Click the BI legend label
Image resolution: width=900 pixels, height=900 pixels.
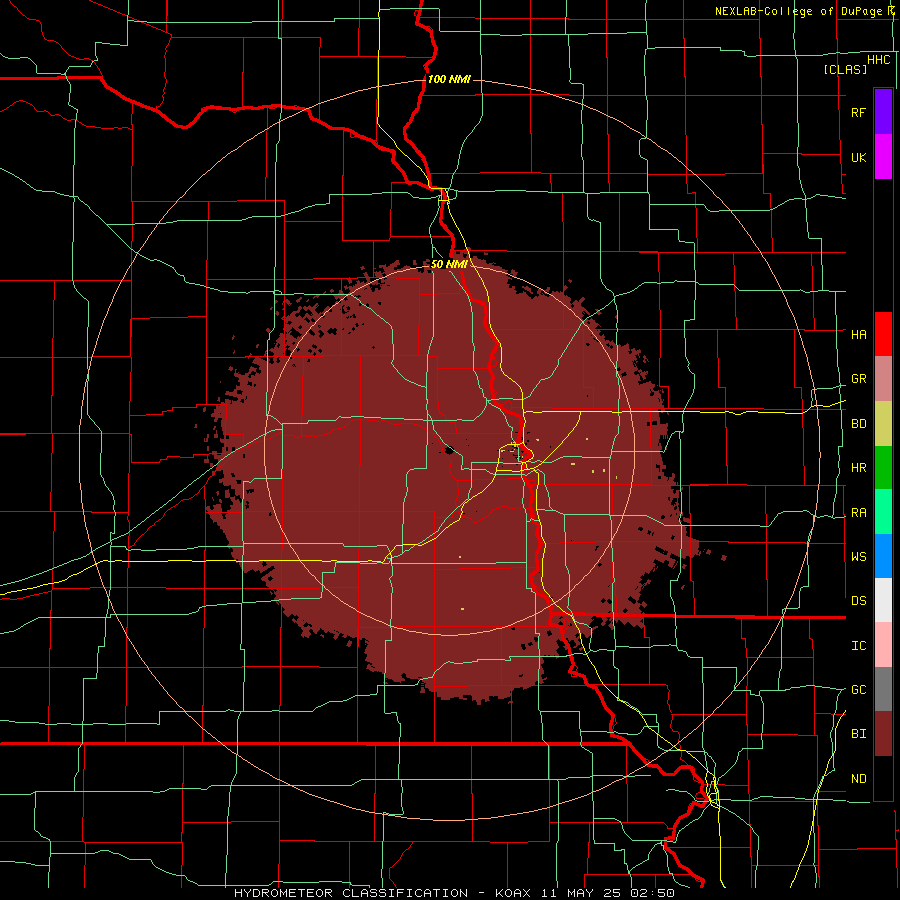(858, 734)
